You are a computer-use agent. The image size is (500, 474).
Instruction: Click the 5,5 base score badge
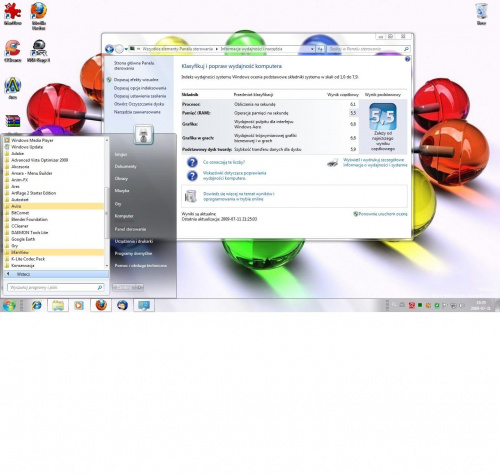(383, 117)
